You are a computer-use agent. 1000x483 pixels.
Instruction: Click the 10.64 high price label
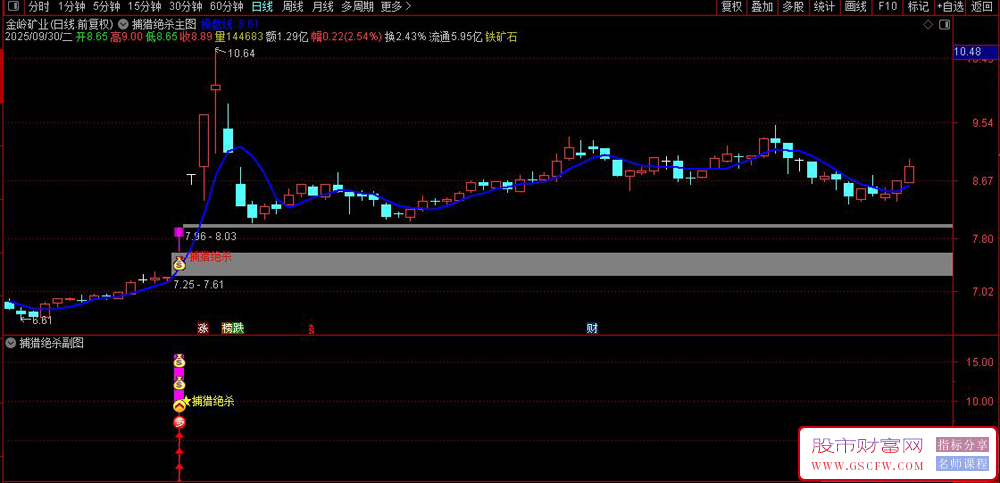click(240, 54)
